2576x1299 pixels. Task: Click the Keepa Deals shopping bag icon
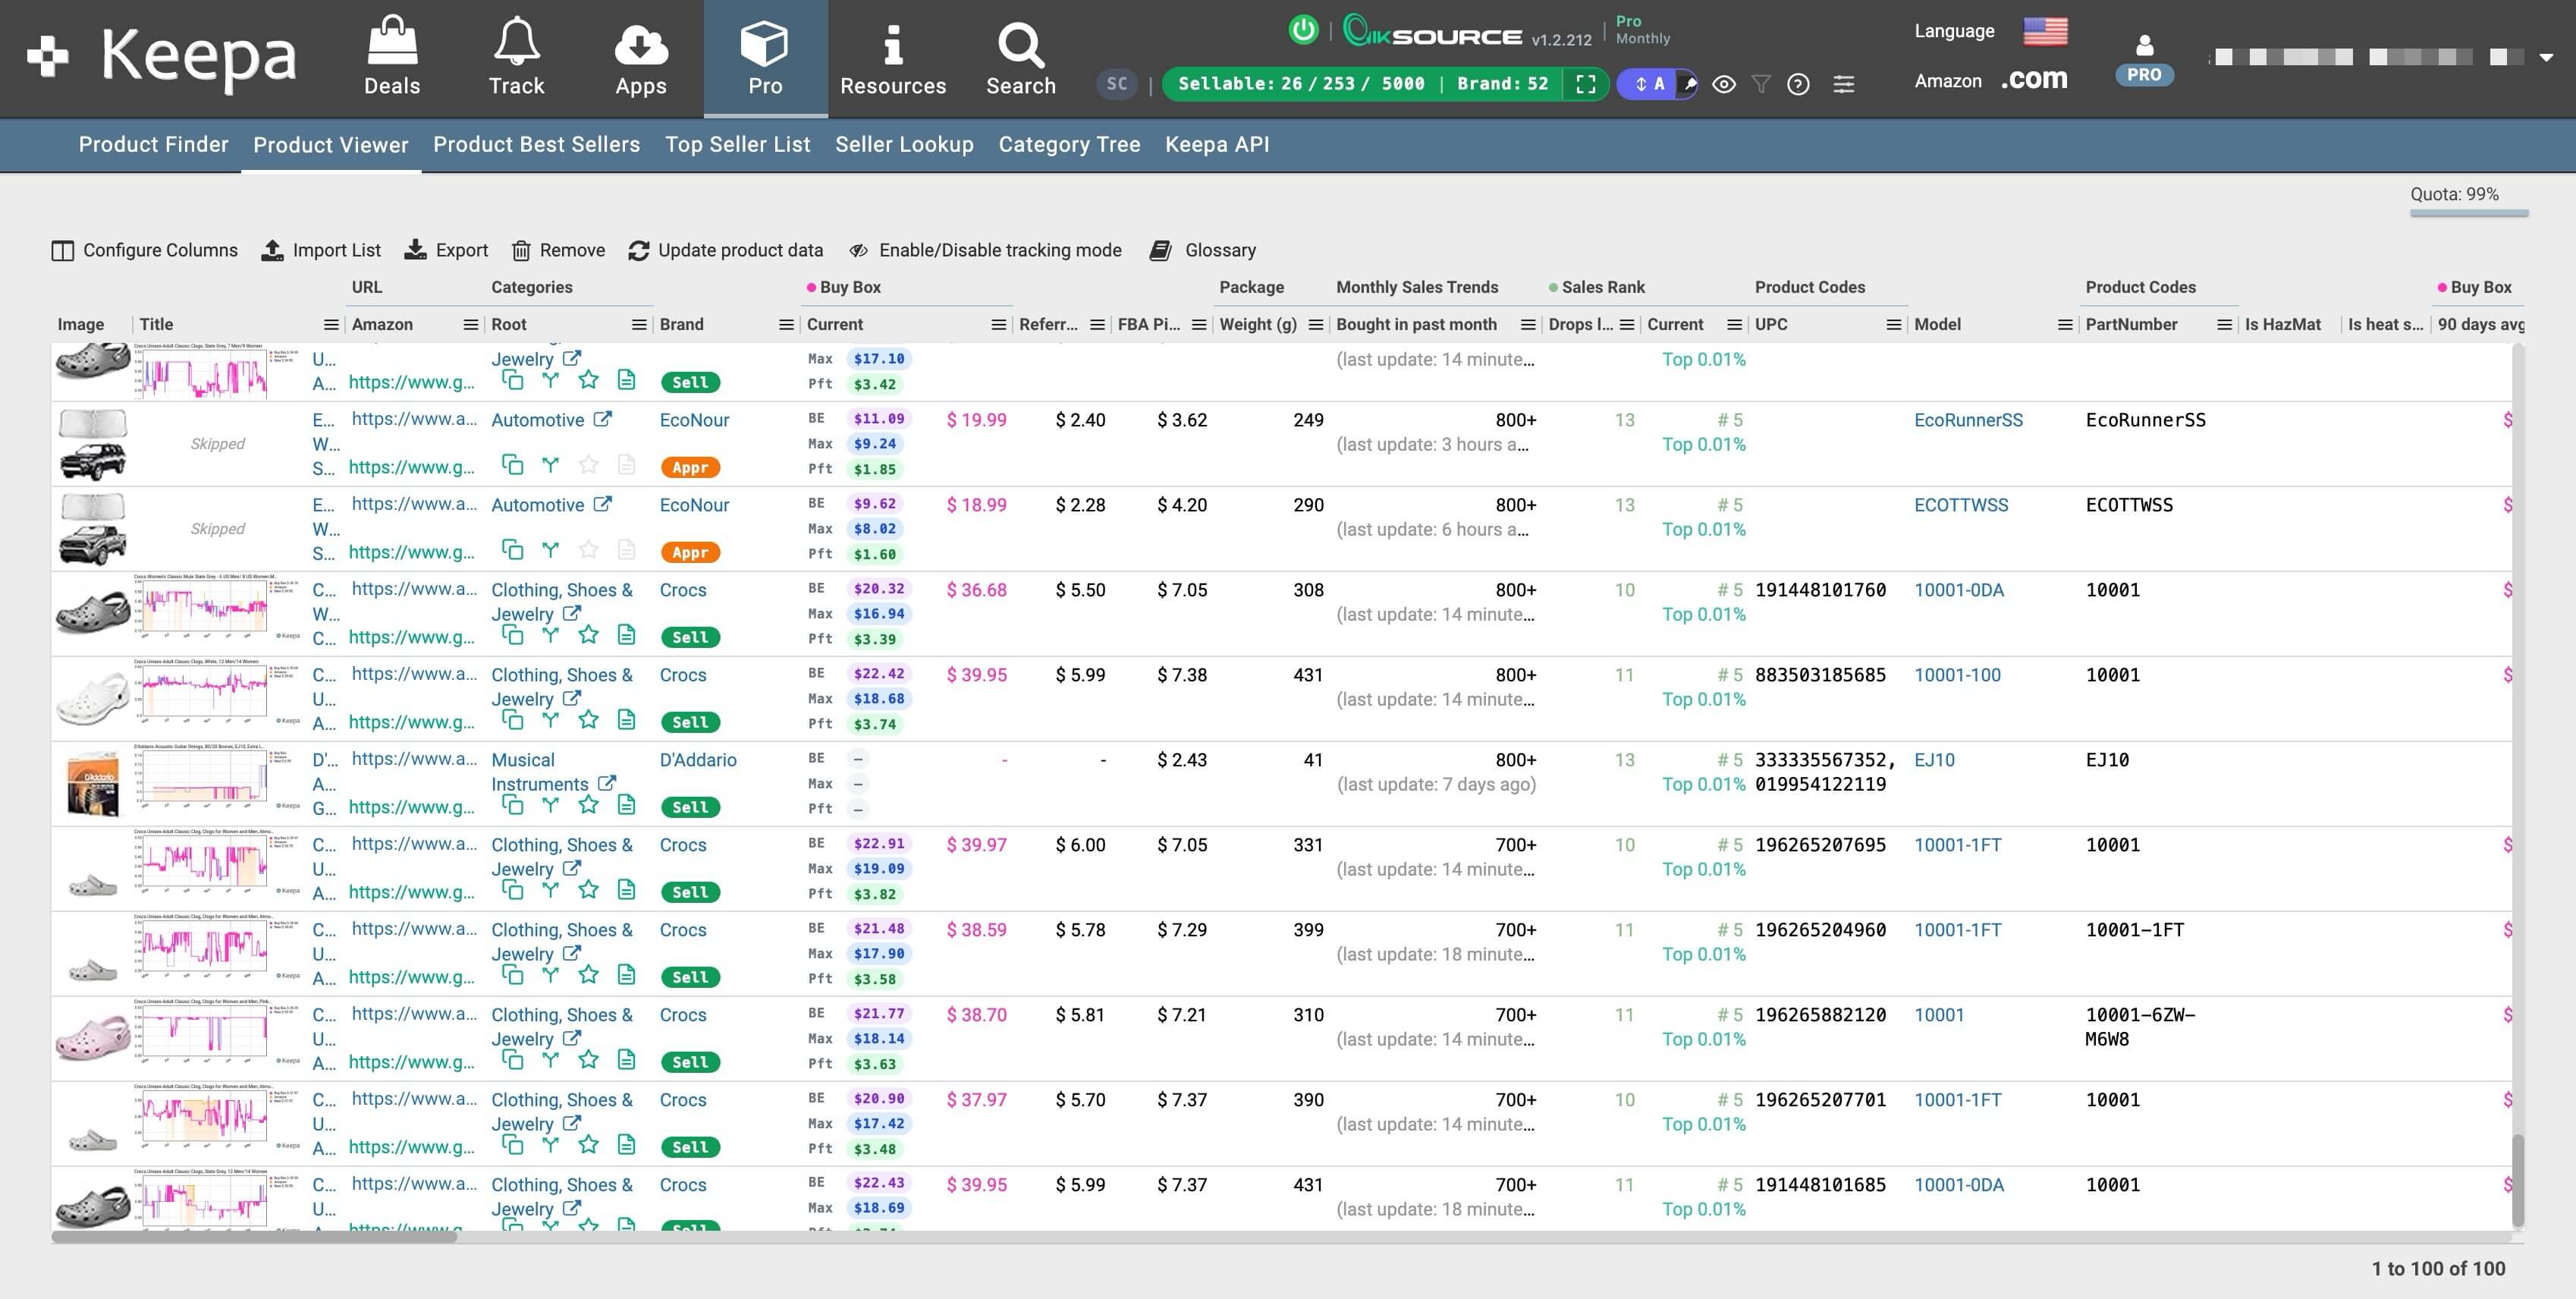(392, 42)
